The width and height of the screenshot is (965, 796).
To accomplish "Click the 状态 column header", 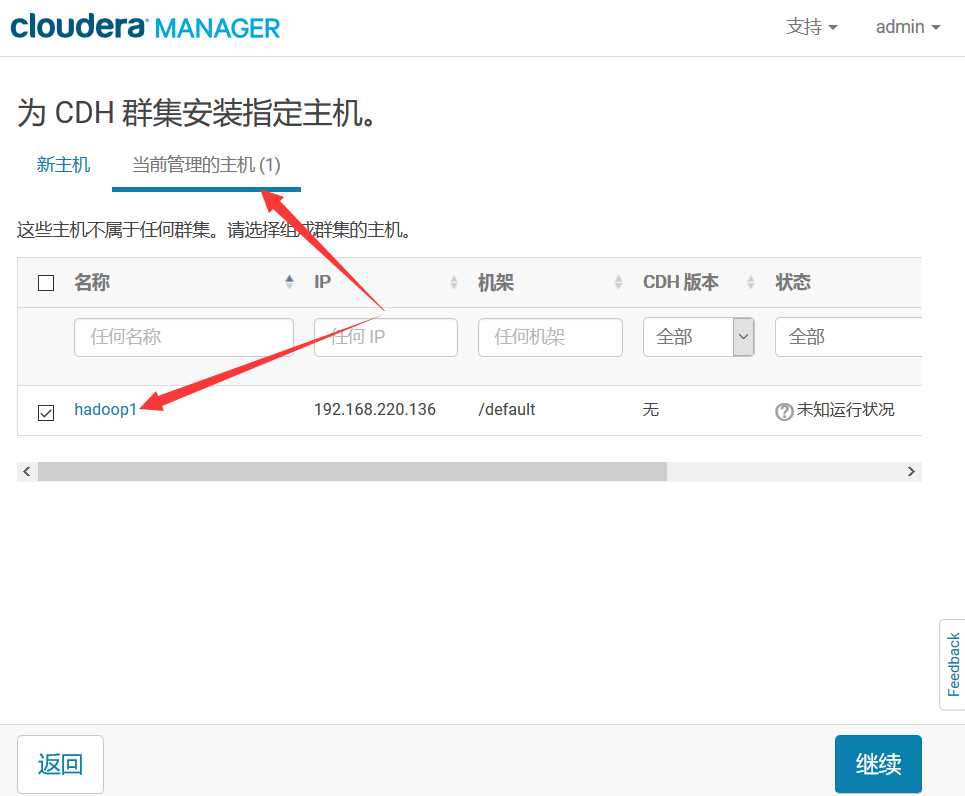I will (793, 282).
